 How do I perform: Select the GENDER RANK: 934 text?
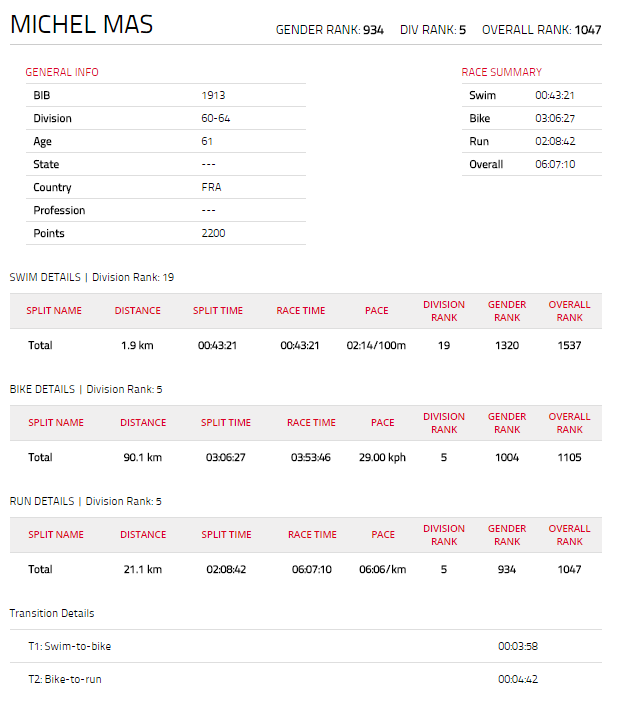tap(330, 30)
